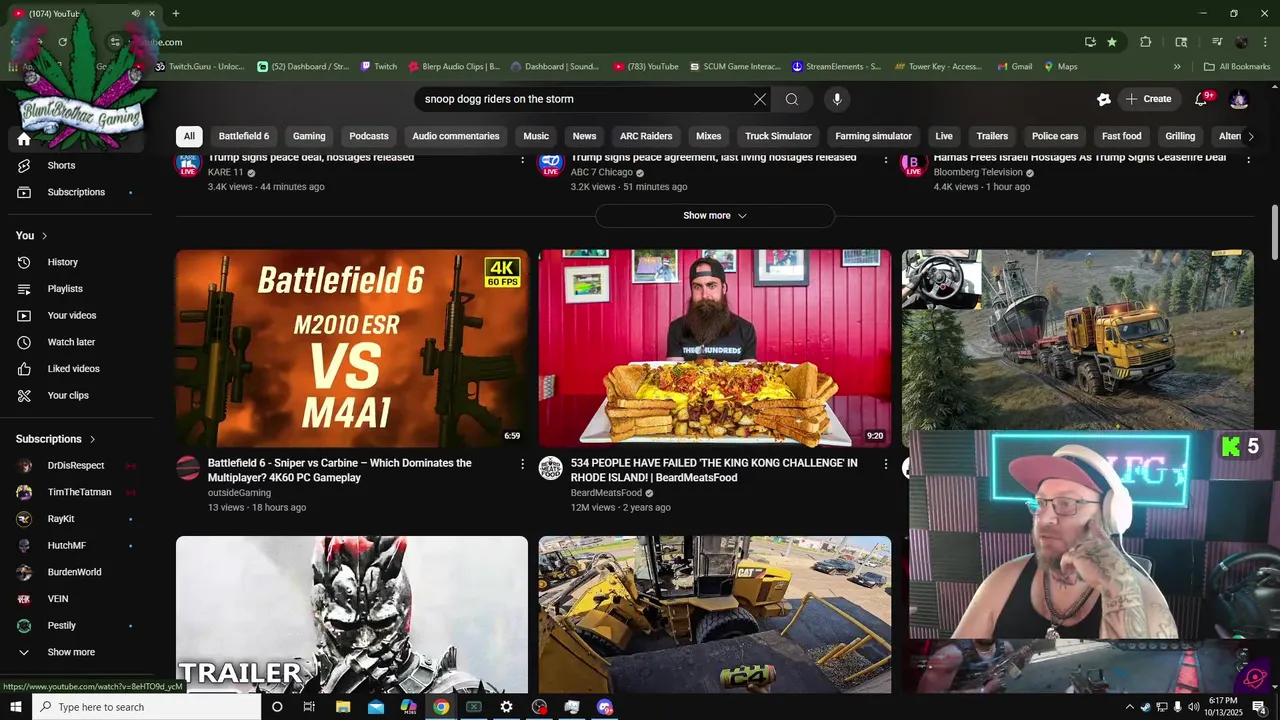Clear the YouTube search box text
1280x720 pixels.
760,99
